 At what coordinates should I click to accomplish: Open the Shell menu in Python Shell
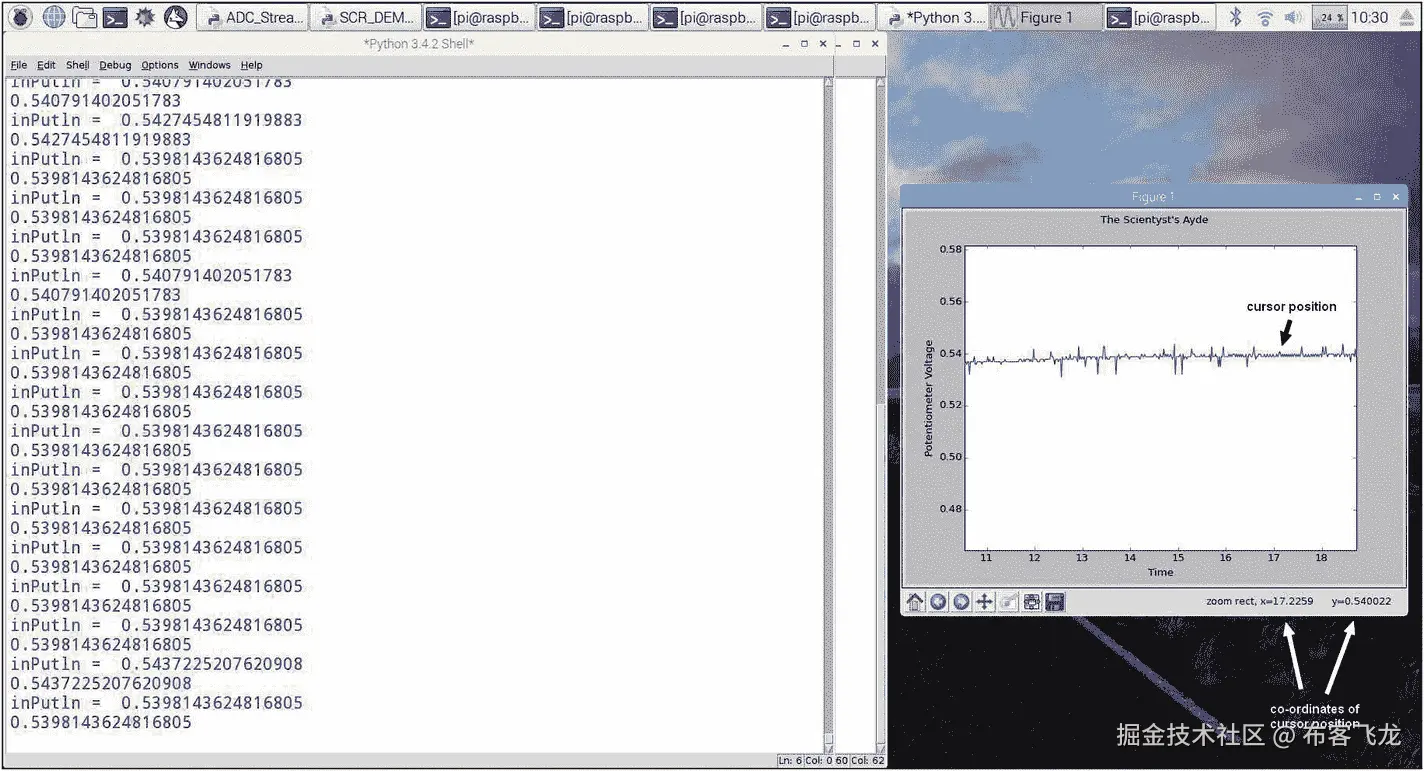[77, 64]
